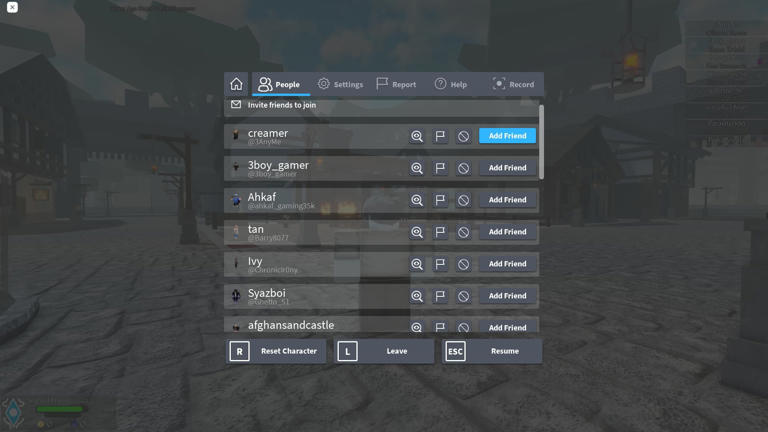Image resolution: width=768 pixels, height=432 pixels.
Task: Report player 3boy_gamer using flag icon
Action: [440, 168]
